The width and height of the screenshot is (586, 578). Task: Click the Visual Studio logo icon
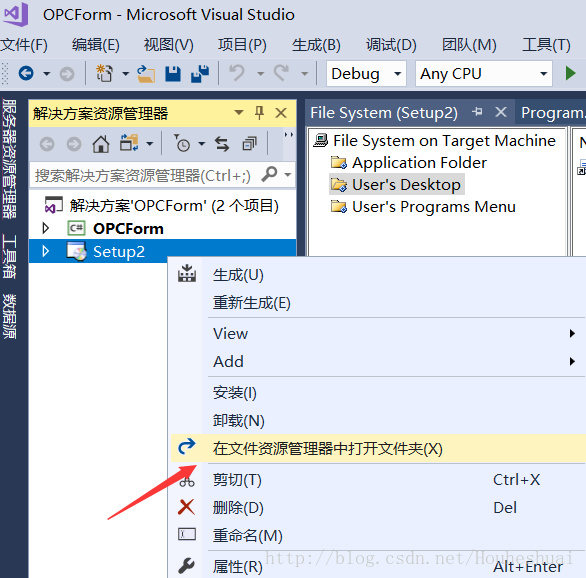click(16, 15)
